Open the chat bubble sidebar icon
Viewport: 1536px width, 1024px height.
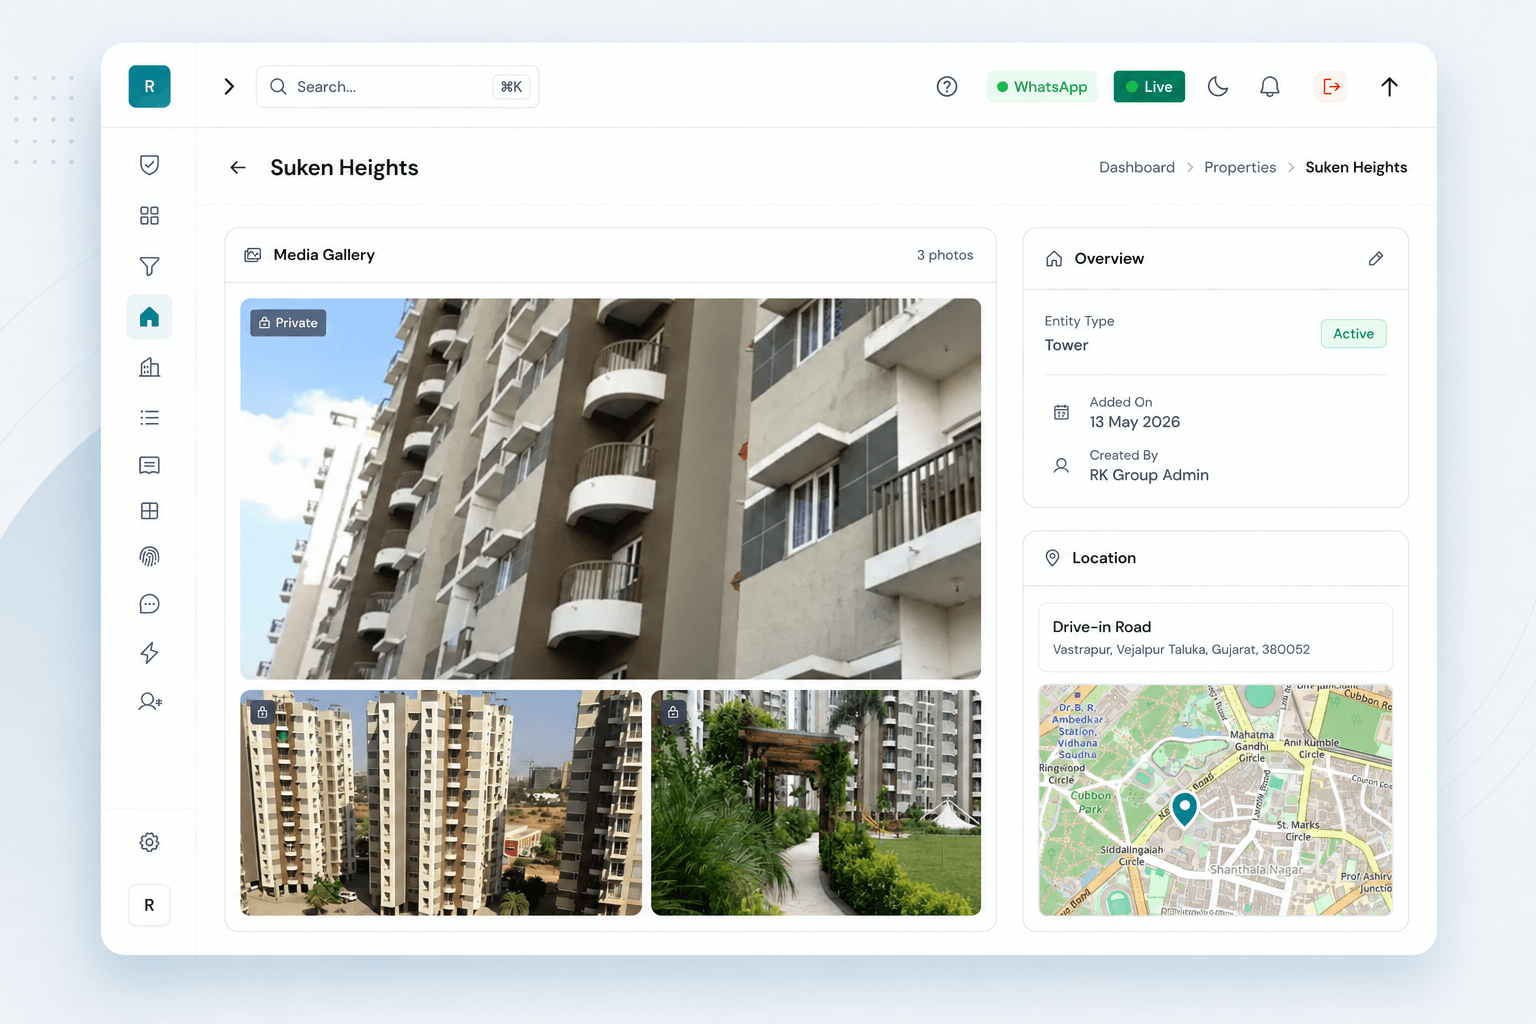(149, 604)
